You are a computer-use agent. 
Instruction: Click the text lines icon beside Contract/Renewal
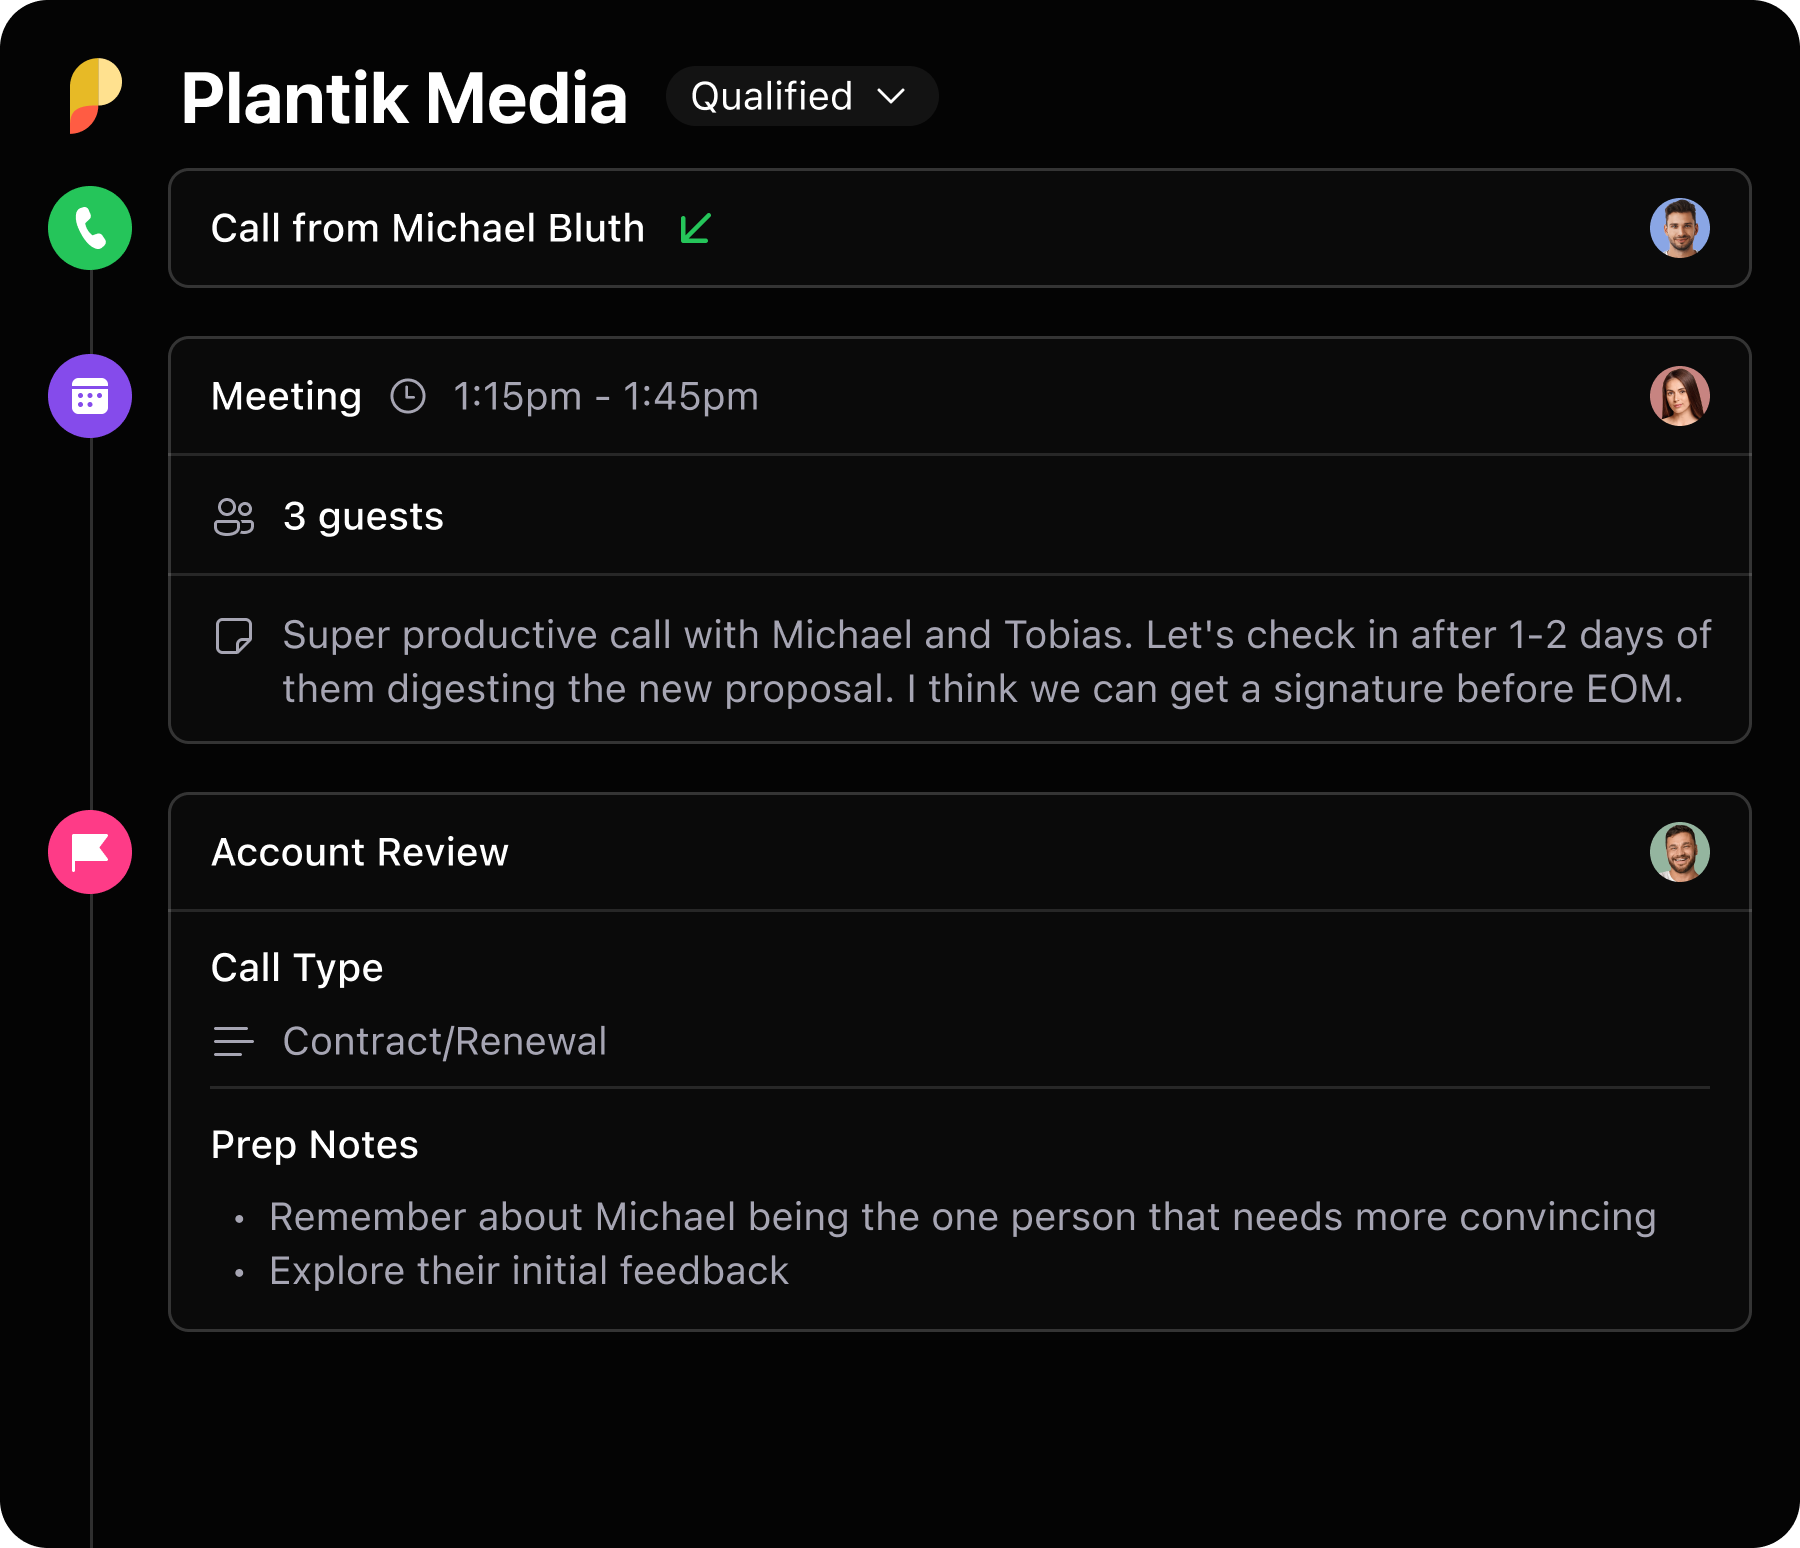pos(233,1042)
